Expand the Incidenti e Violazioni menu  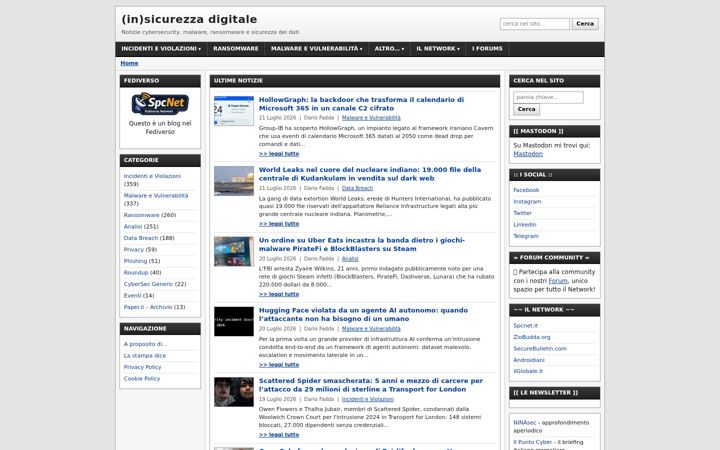[161, 49]
